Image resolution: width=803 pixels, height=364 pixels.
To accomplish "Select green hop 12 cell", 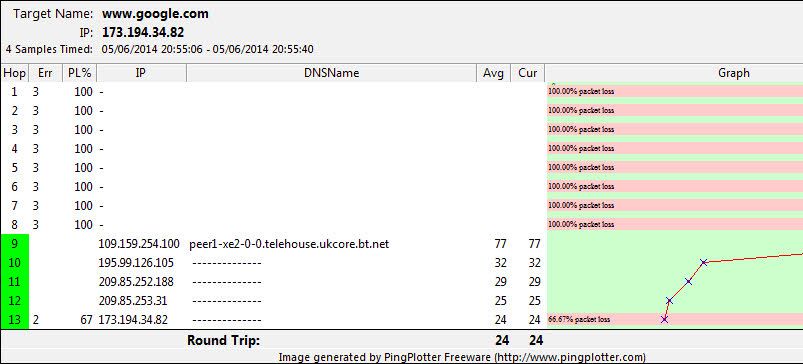I will (14, 301).
